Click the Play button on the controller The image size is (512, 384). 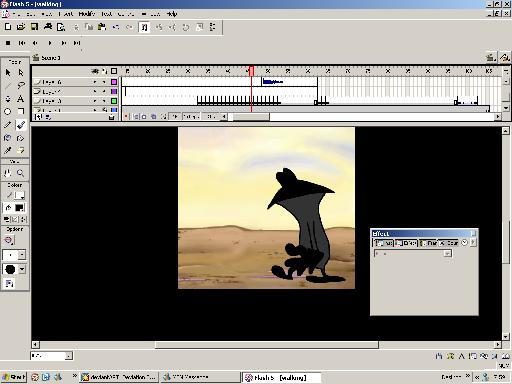point(50,43)
